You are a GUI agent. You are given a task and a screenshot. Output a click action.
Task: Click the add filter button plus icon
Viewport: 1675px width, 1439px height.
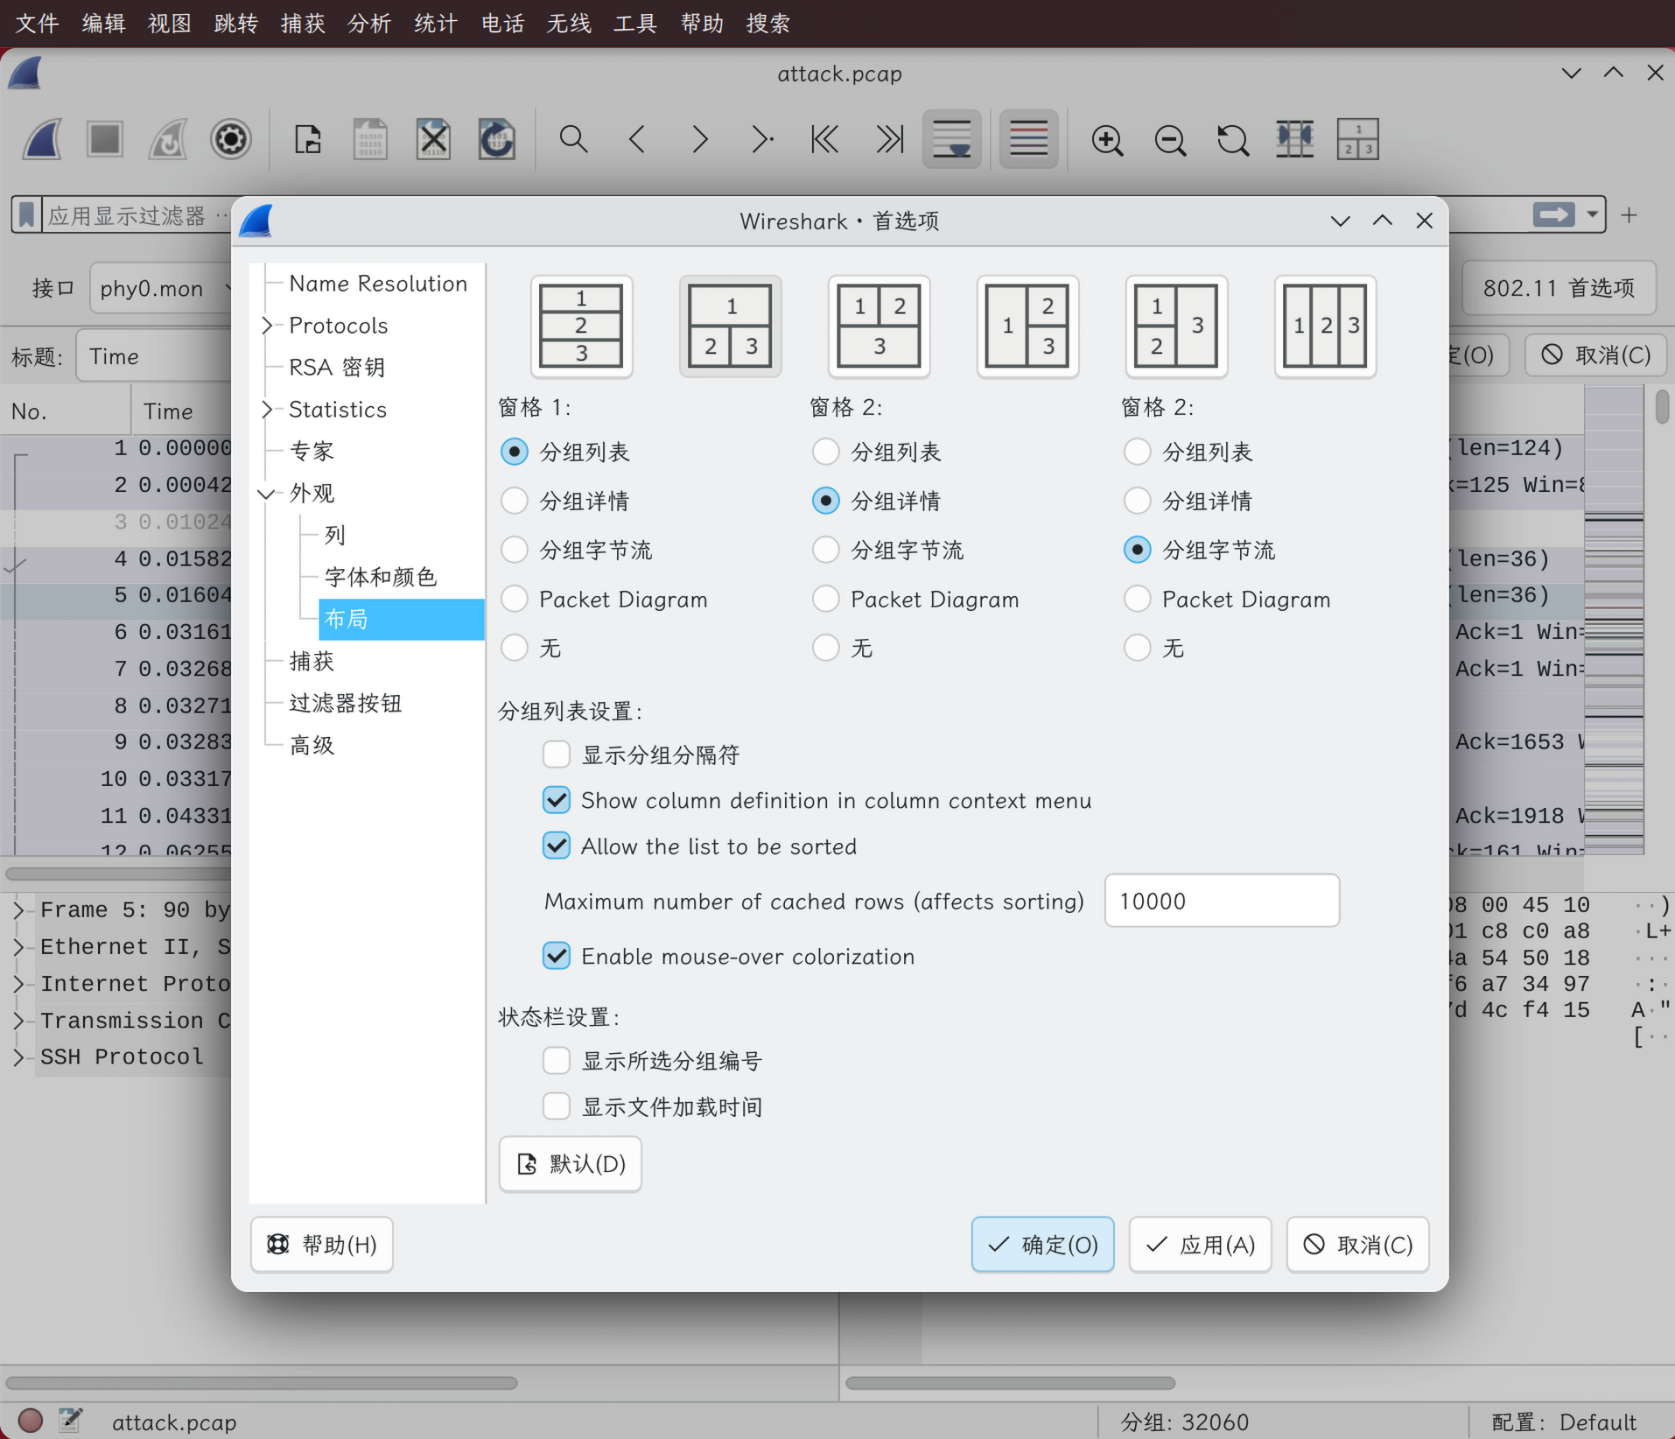pos(1629,215)
